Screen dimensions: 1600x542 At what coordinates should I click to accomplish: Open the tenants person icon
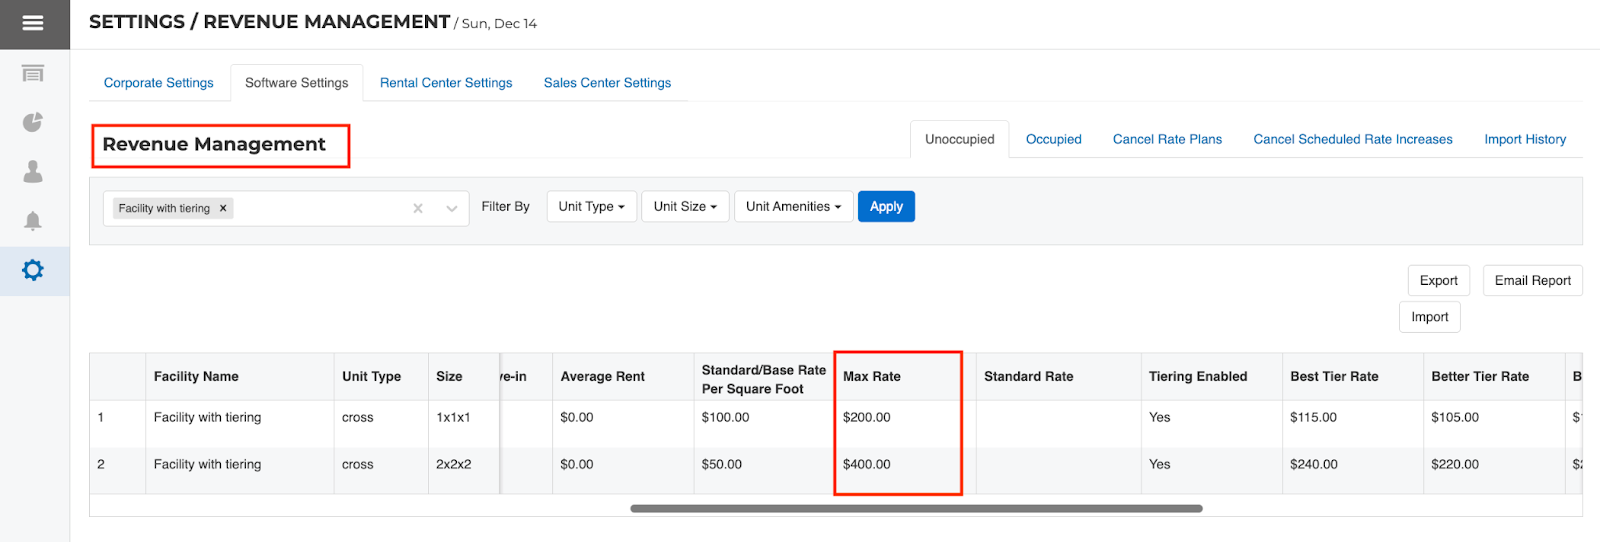tap(33, 172)
